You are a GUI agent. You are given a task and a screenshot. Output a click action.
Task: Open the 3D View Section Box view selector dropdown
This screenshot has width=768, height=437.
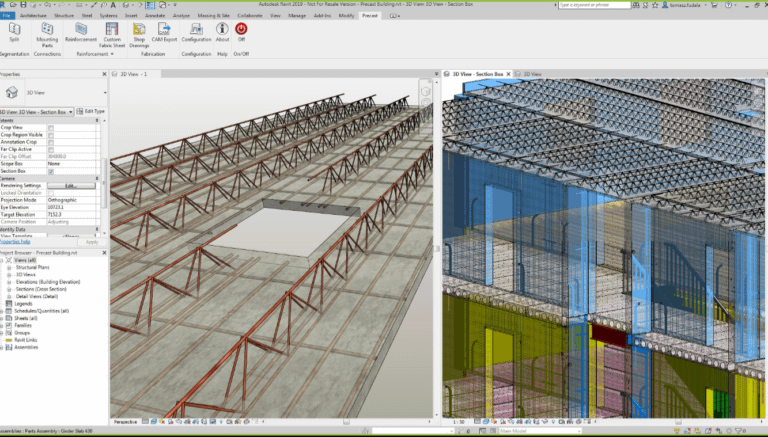(x=37, y=112)
